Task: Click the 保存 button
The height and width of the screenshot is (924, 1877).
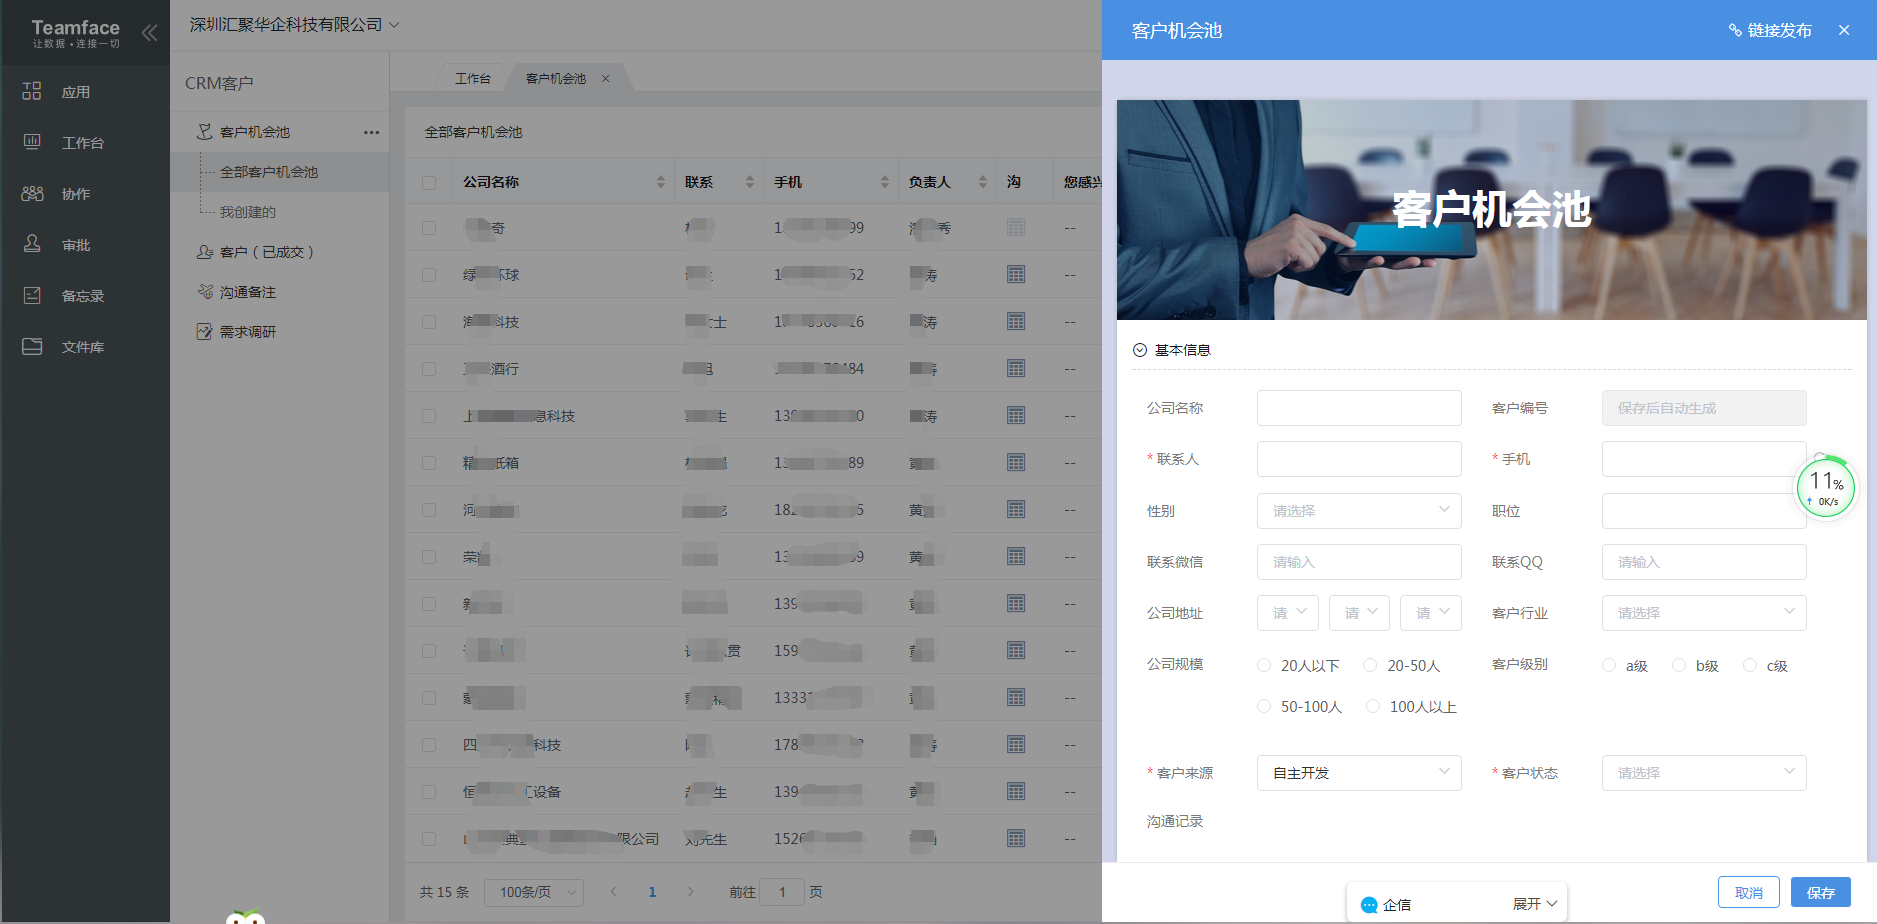Action: [1821, 892]
